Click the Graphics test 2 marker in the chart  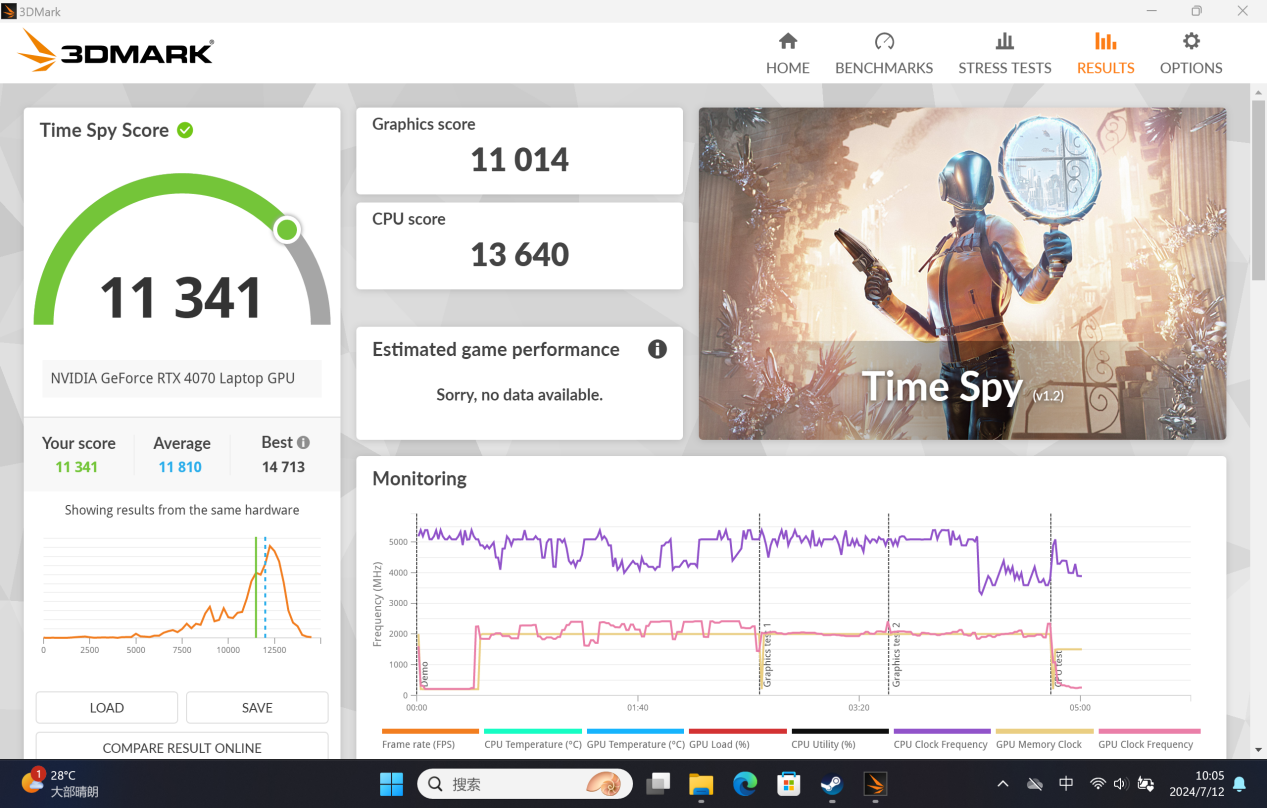[896, 654]
